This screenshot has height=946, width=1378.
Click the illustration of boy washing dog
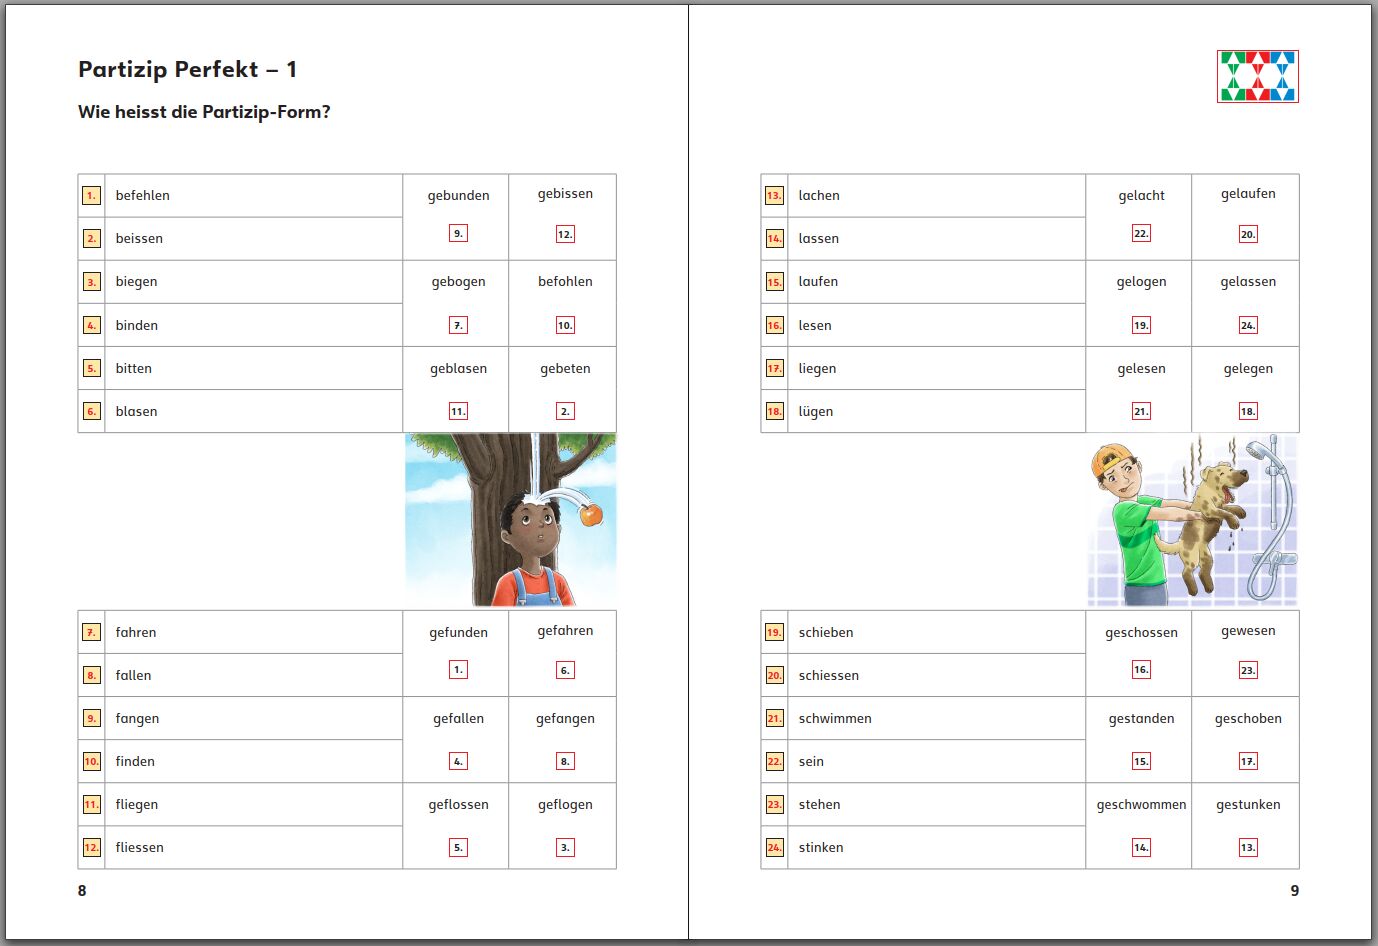[1193, 520]
